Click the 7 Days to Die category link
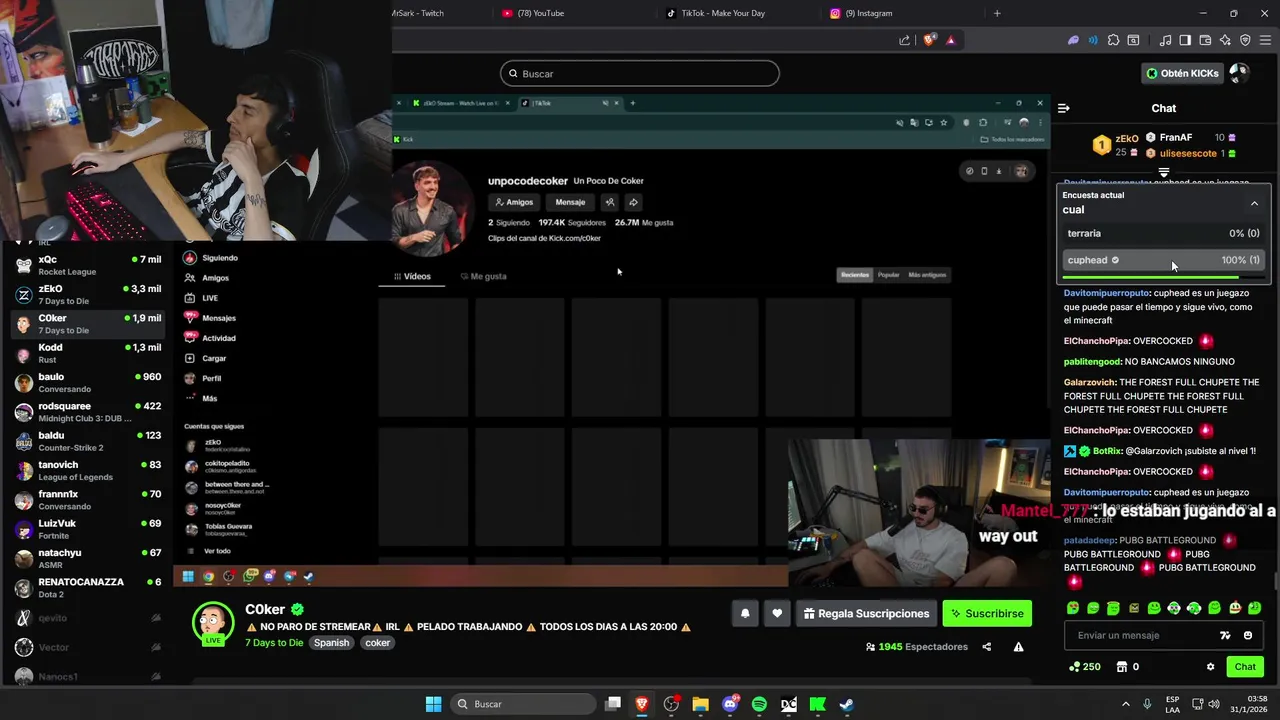 click(x=274, y=643)
